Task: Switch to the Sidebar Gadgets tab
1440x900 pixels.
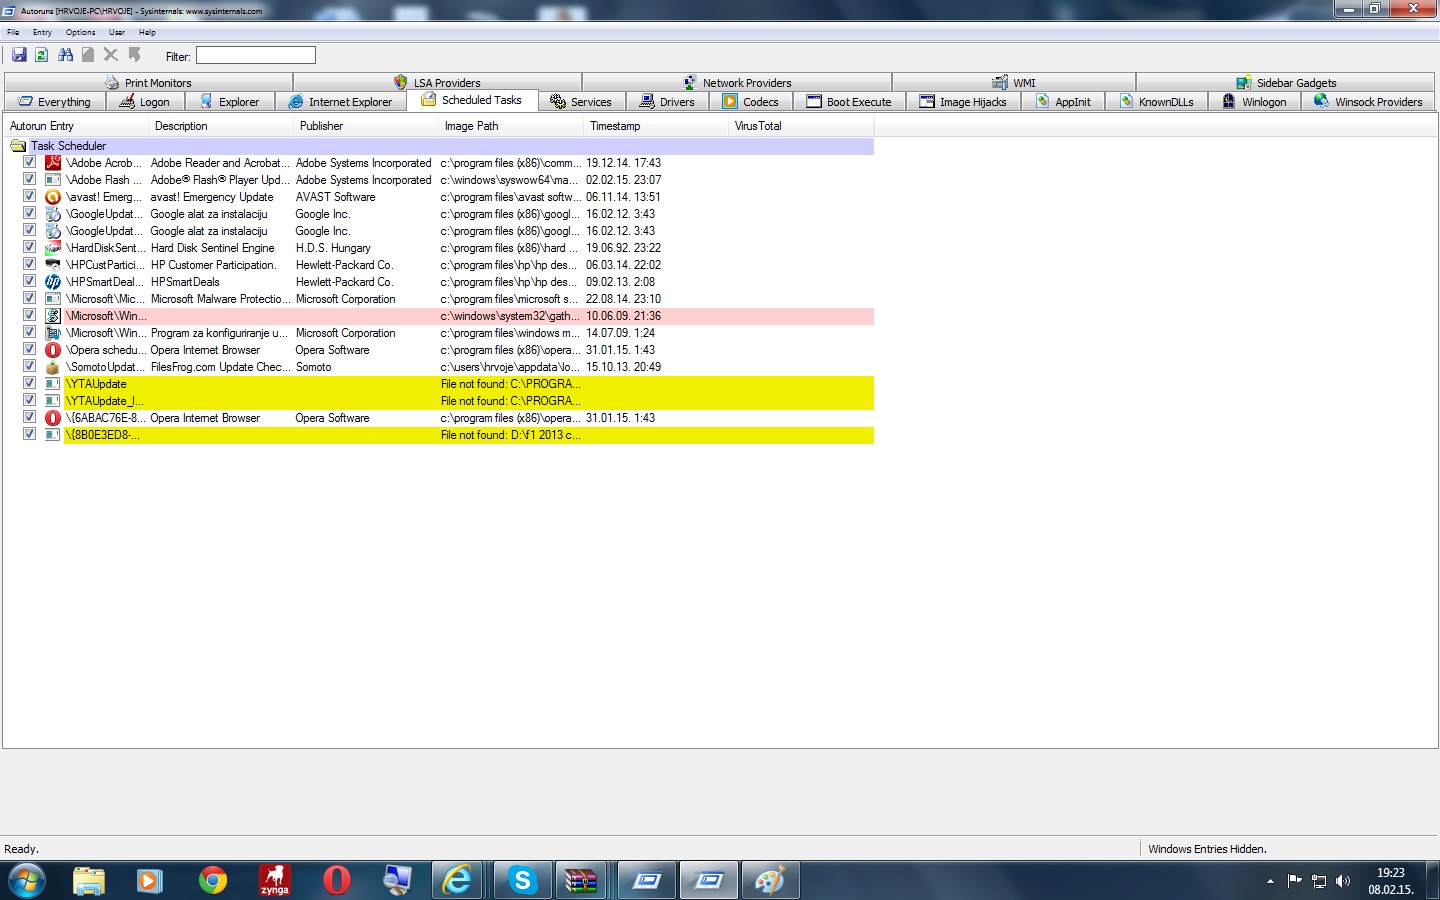Action: click(x=1286, y=82)
